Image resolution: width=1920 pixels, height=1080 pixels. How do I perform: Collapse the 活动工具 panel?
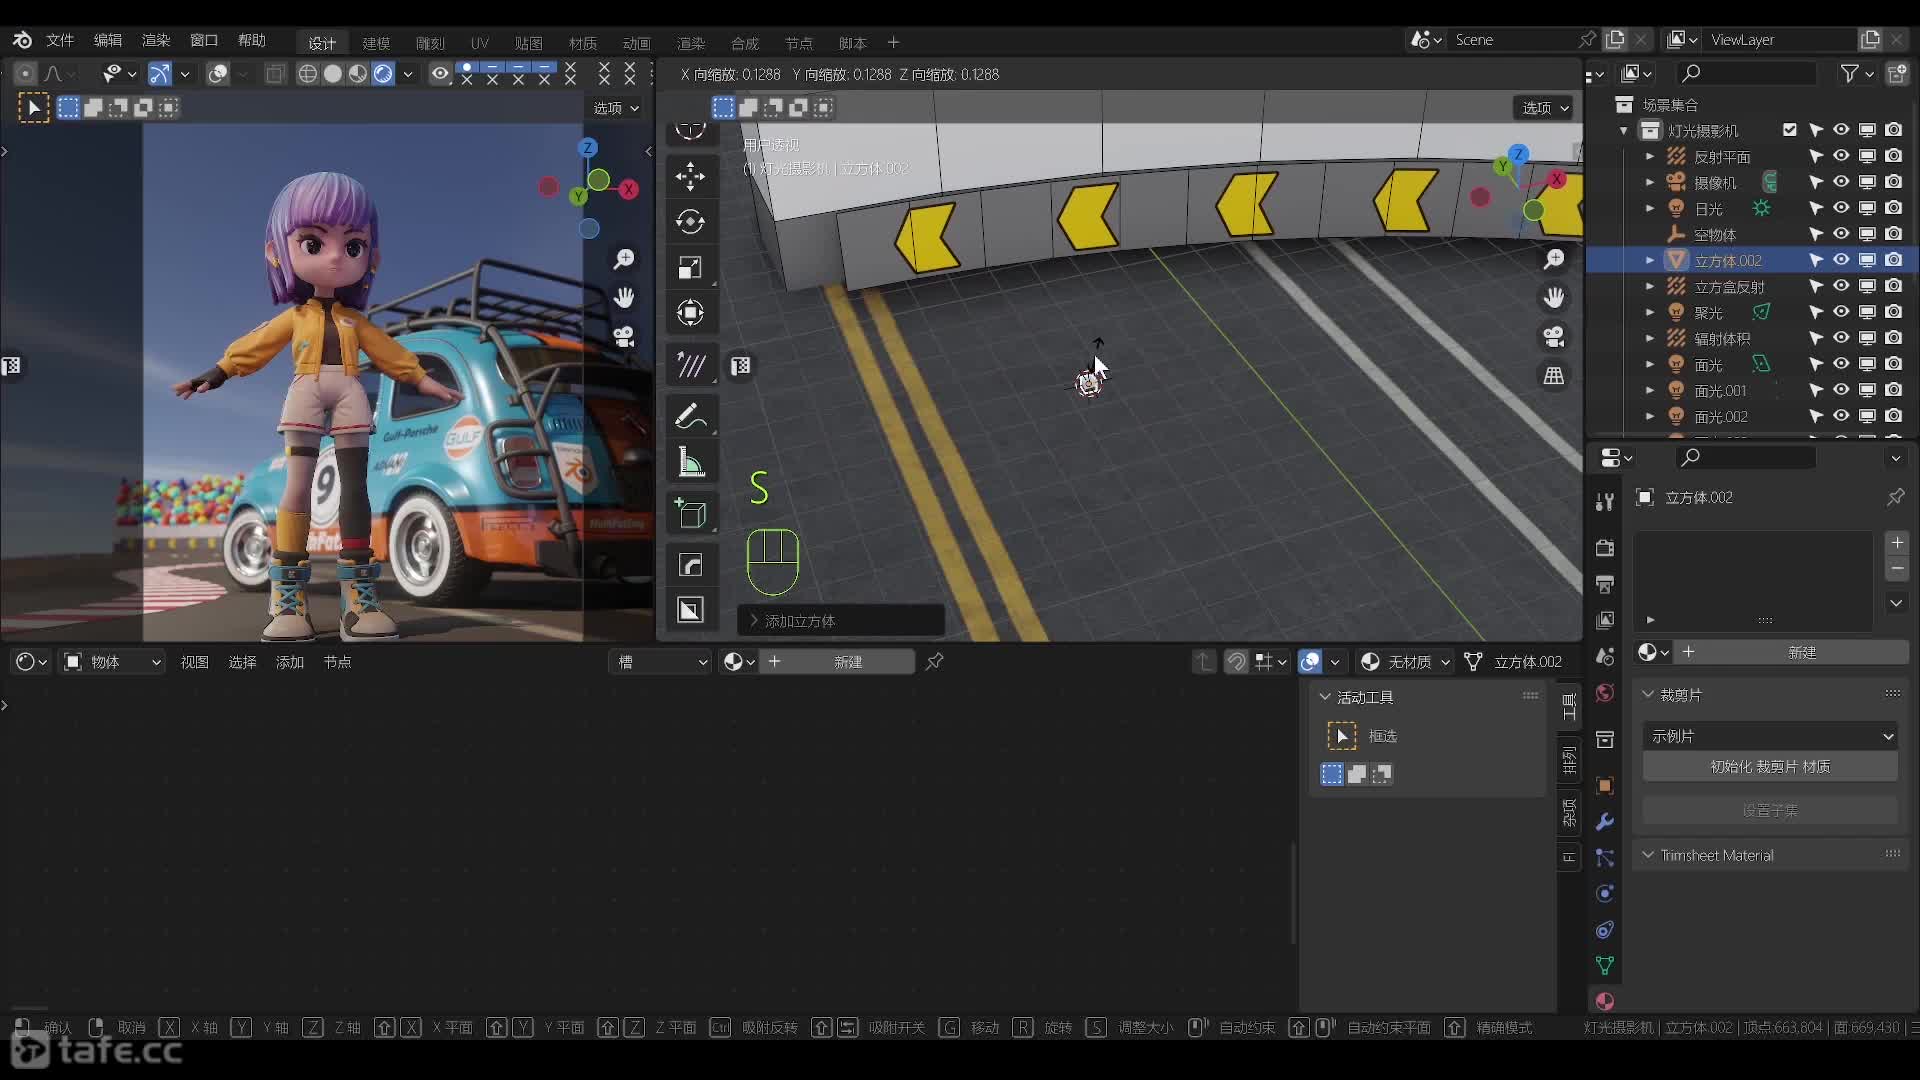pos(1325,697)
